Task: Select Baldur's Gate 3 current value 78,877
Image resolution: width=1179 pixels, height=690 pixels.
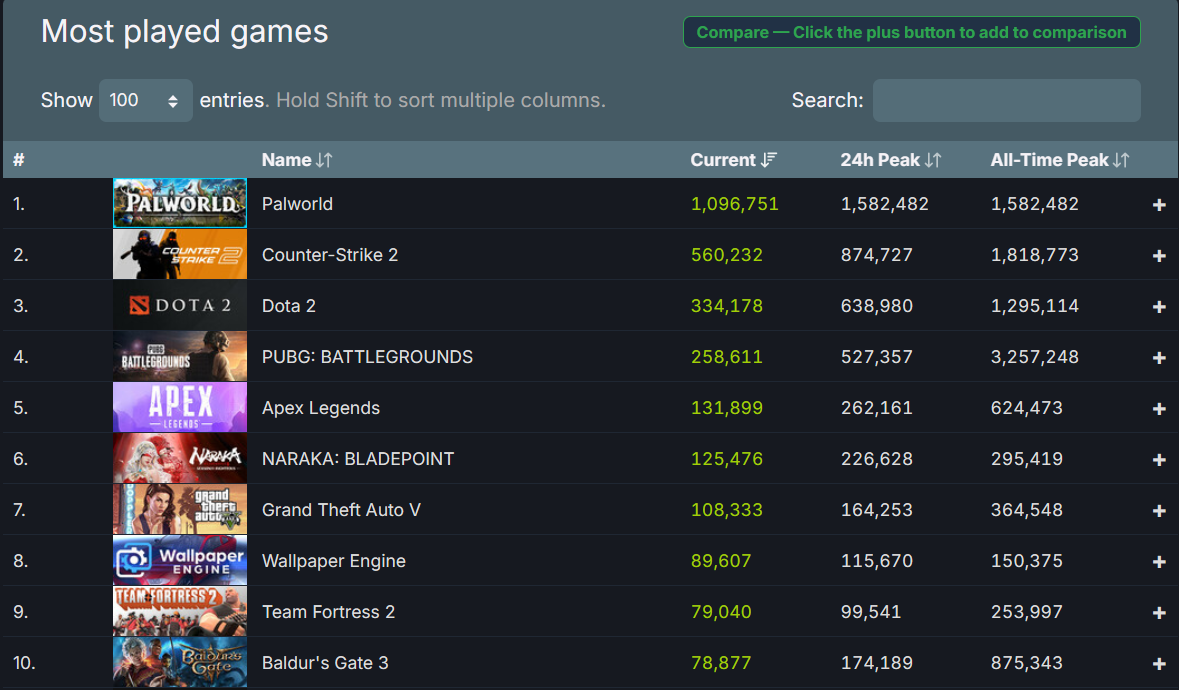Action: click(x=721, y=663)
